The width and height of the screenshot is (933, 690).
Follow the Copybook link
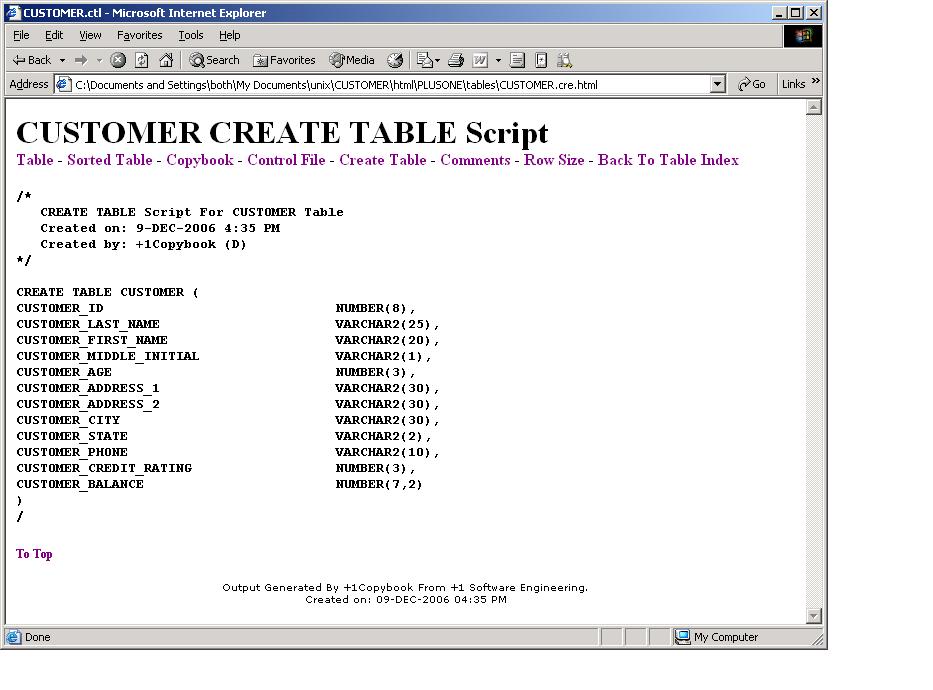click(200, 160)
